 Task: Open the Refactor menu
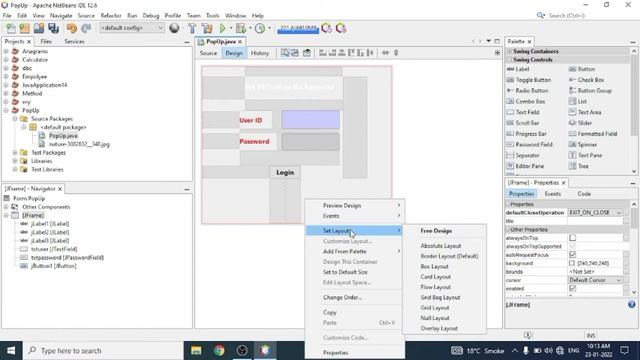[111, 16]
